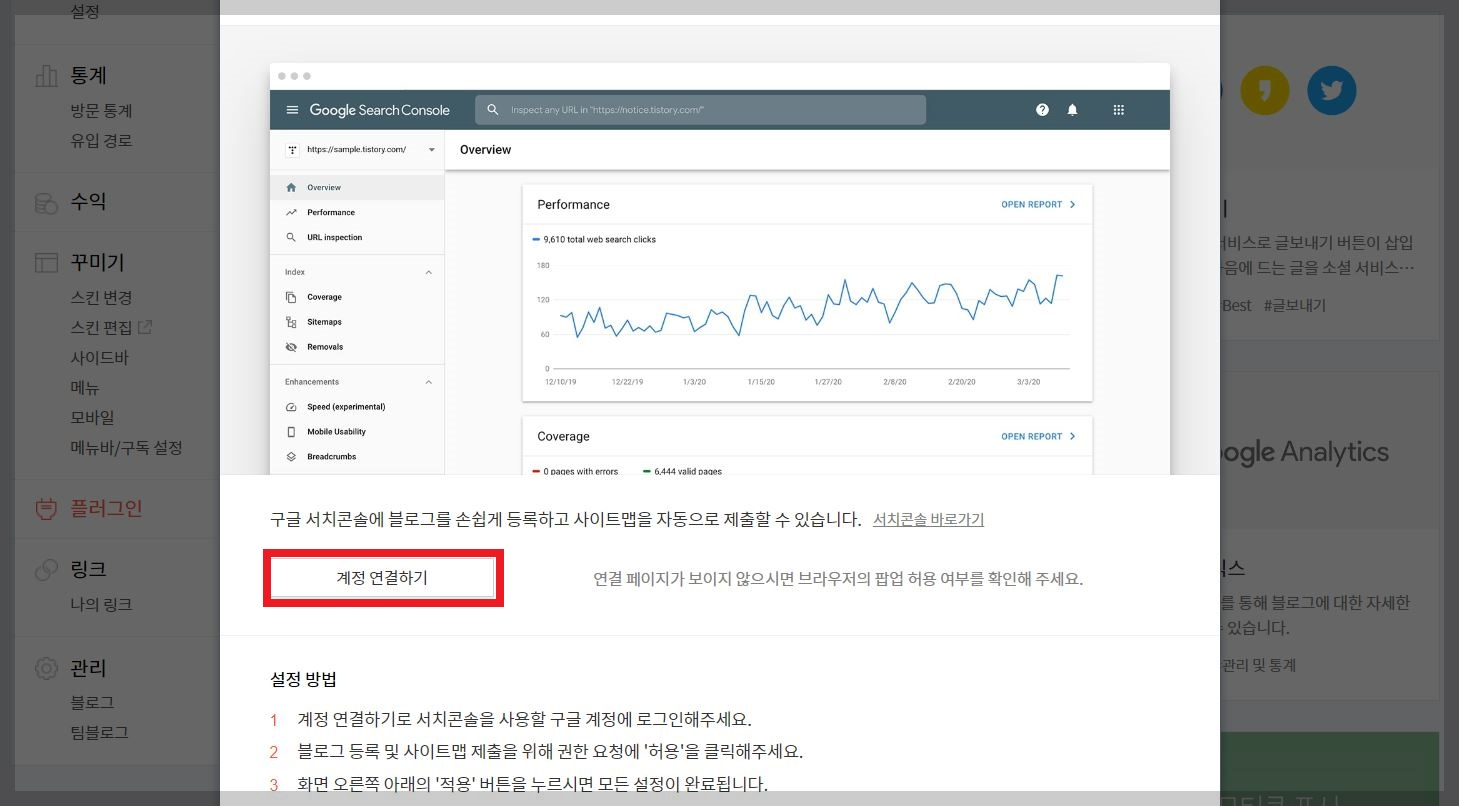This screenshot has height=806, width=1459.
Task: Open 사이드바 settings in the sidebar
Action: [x=99, y=358]
